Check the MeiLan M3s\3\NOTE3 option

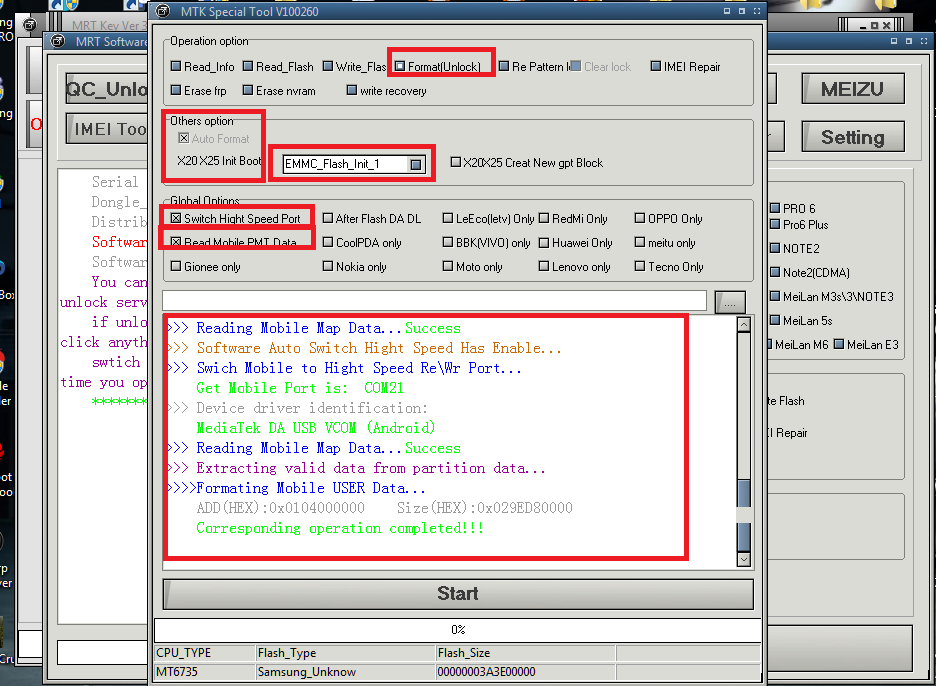[775, 296]
